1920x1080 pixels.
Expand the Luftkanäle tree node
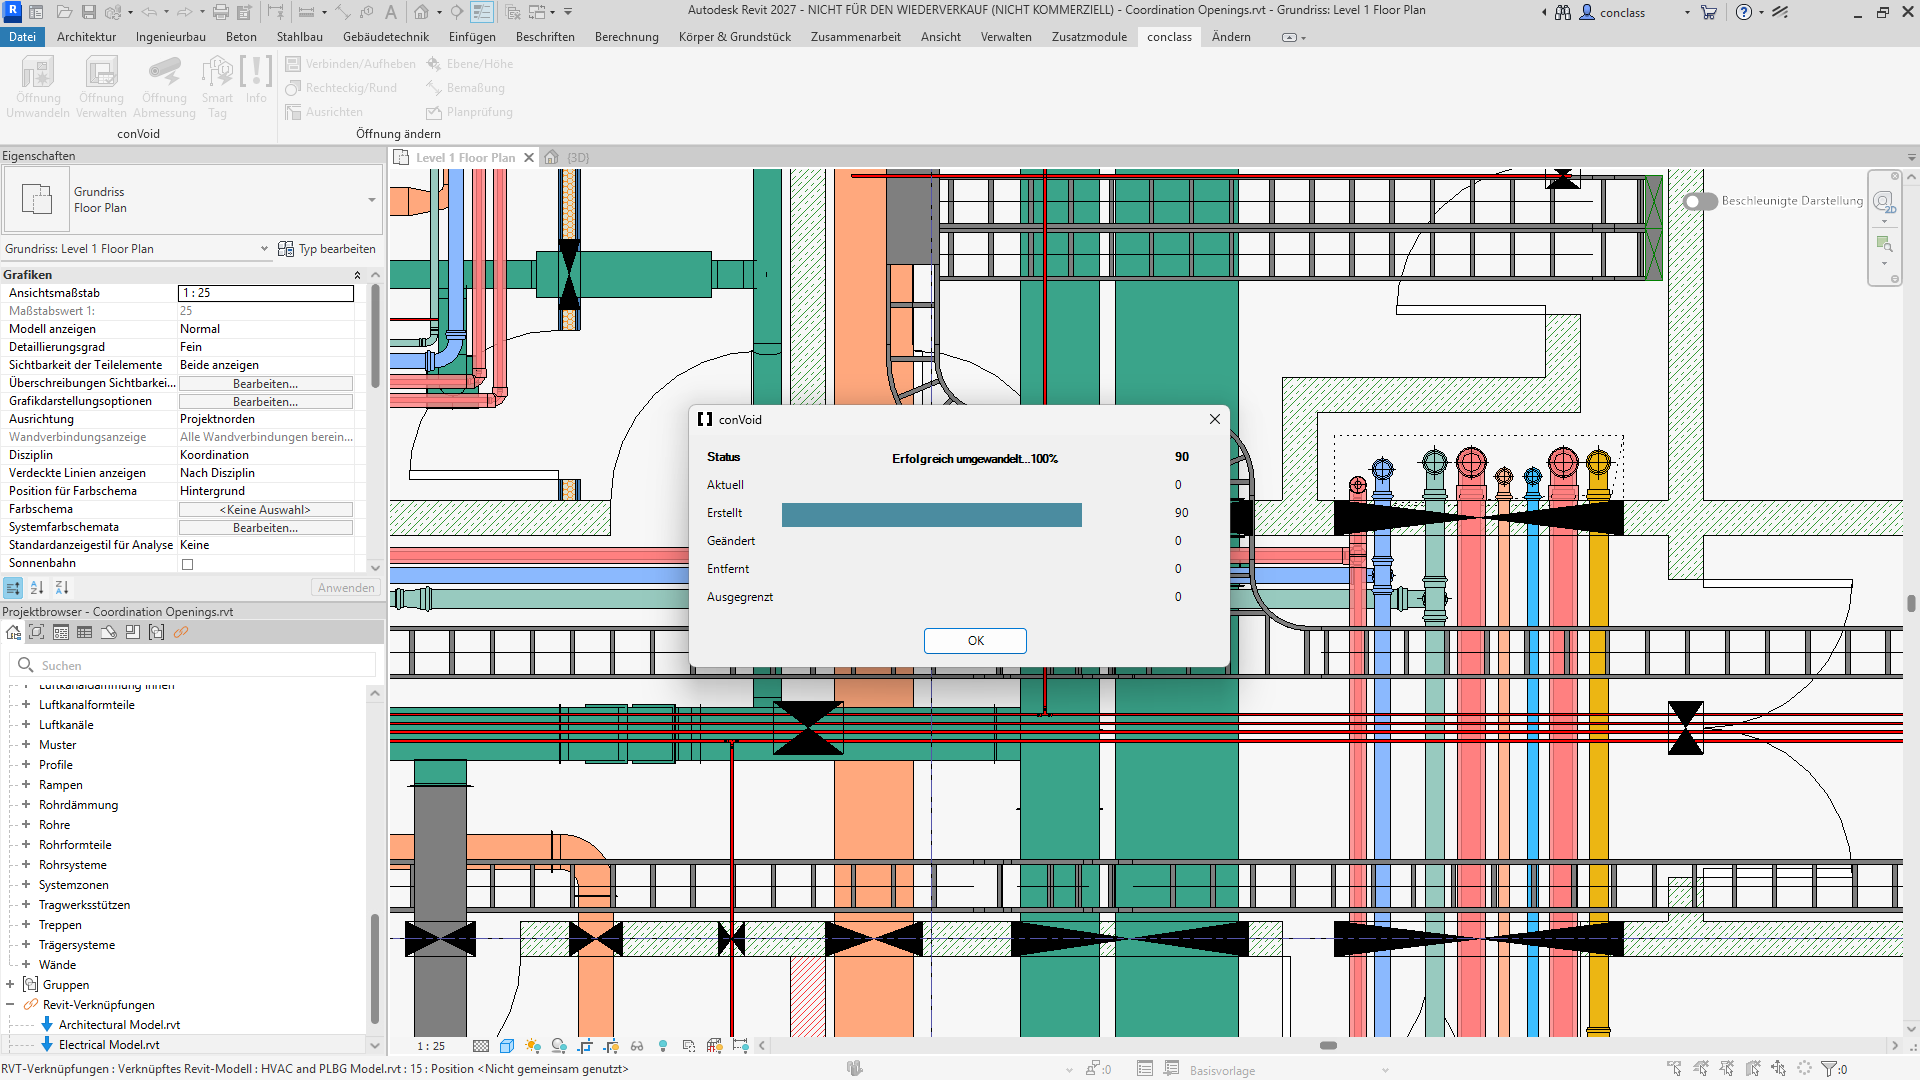point(26,725)
